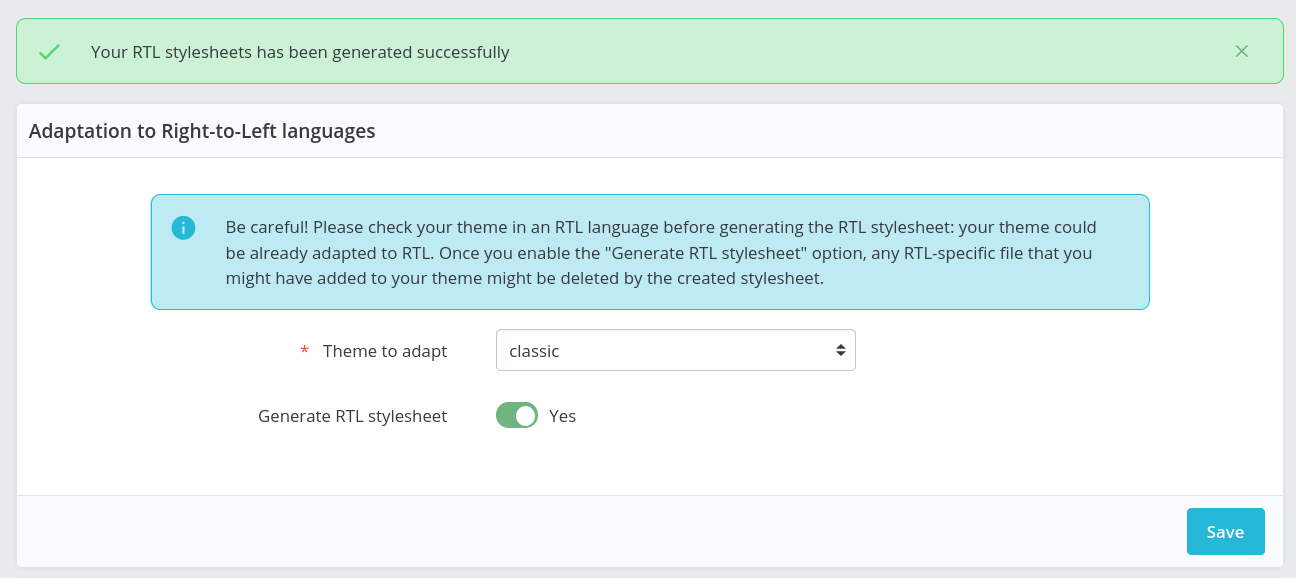Click the Adaptation to Right-to-Left languages header
The height and width of the screenshot is (578, 1296).
202,131
